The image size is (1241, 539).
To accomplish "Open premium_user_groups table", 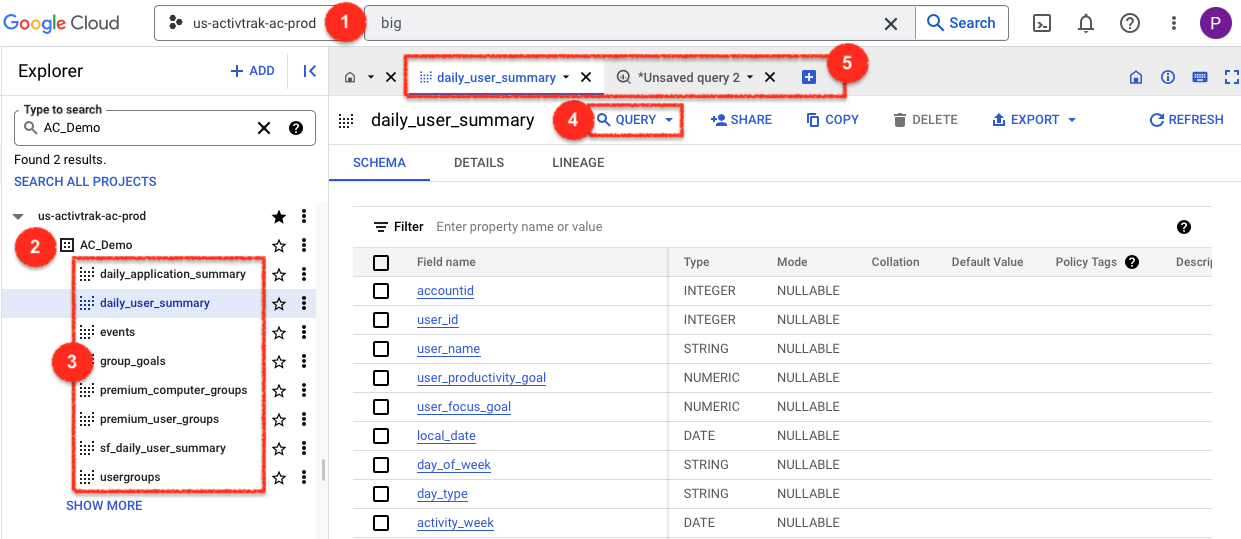I will coord(159,419).
